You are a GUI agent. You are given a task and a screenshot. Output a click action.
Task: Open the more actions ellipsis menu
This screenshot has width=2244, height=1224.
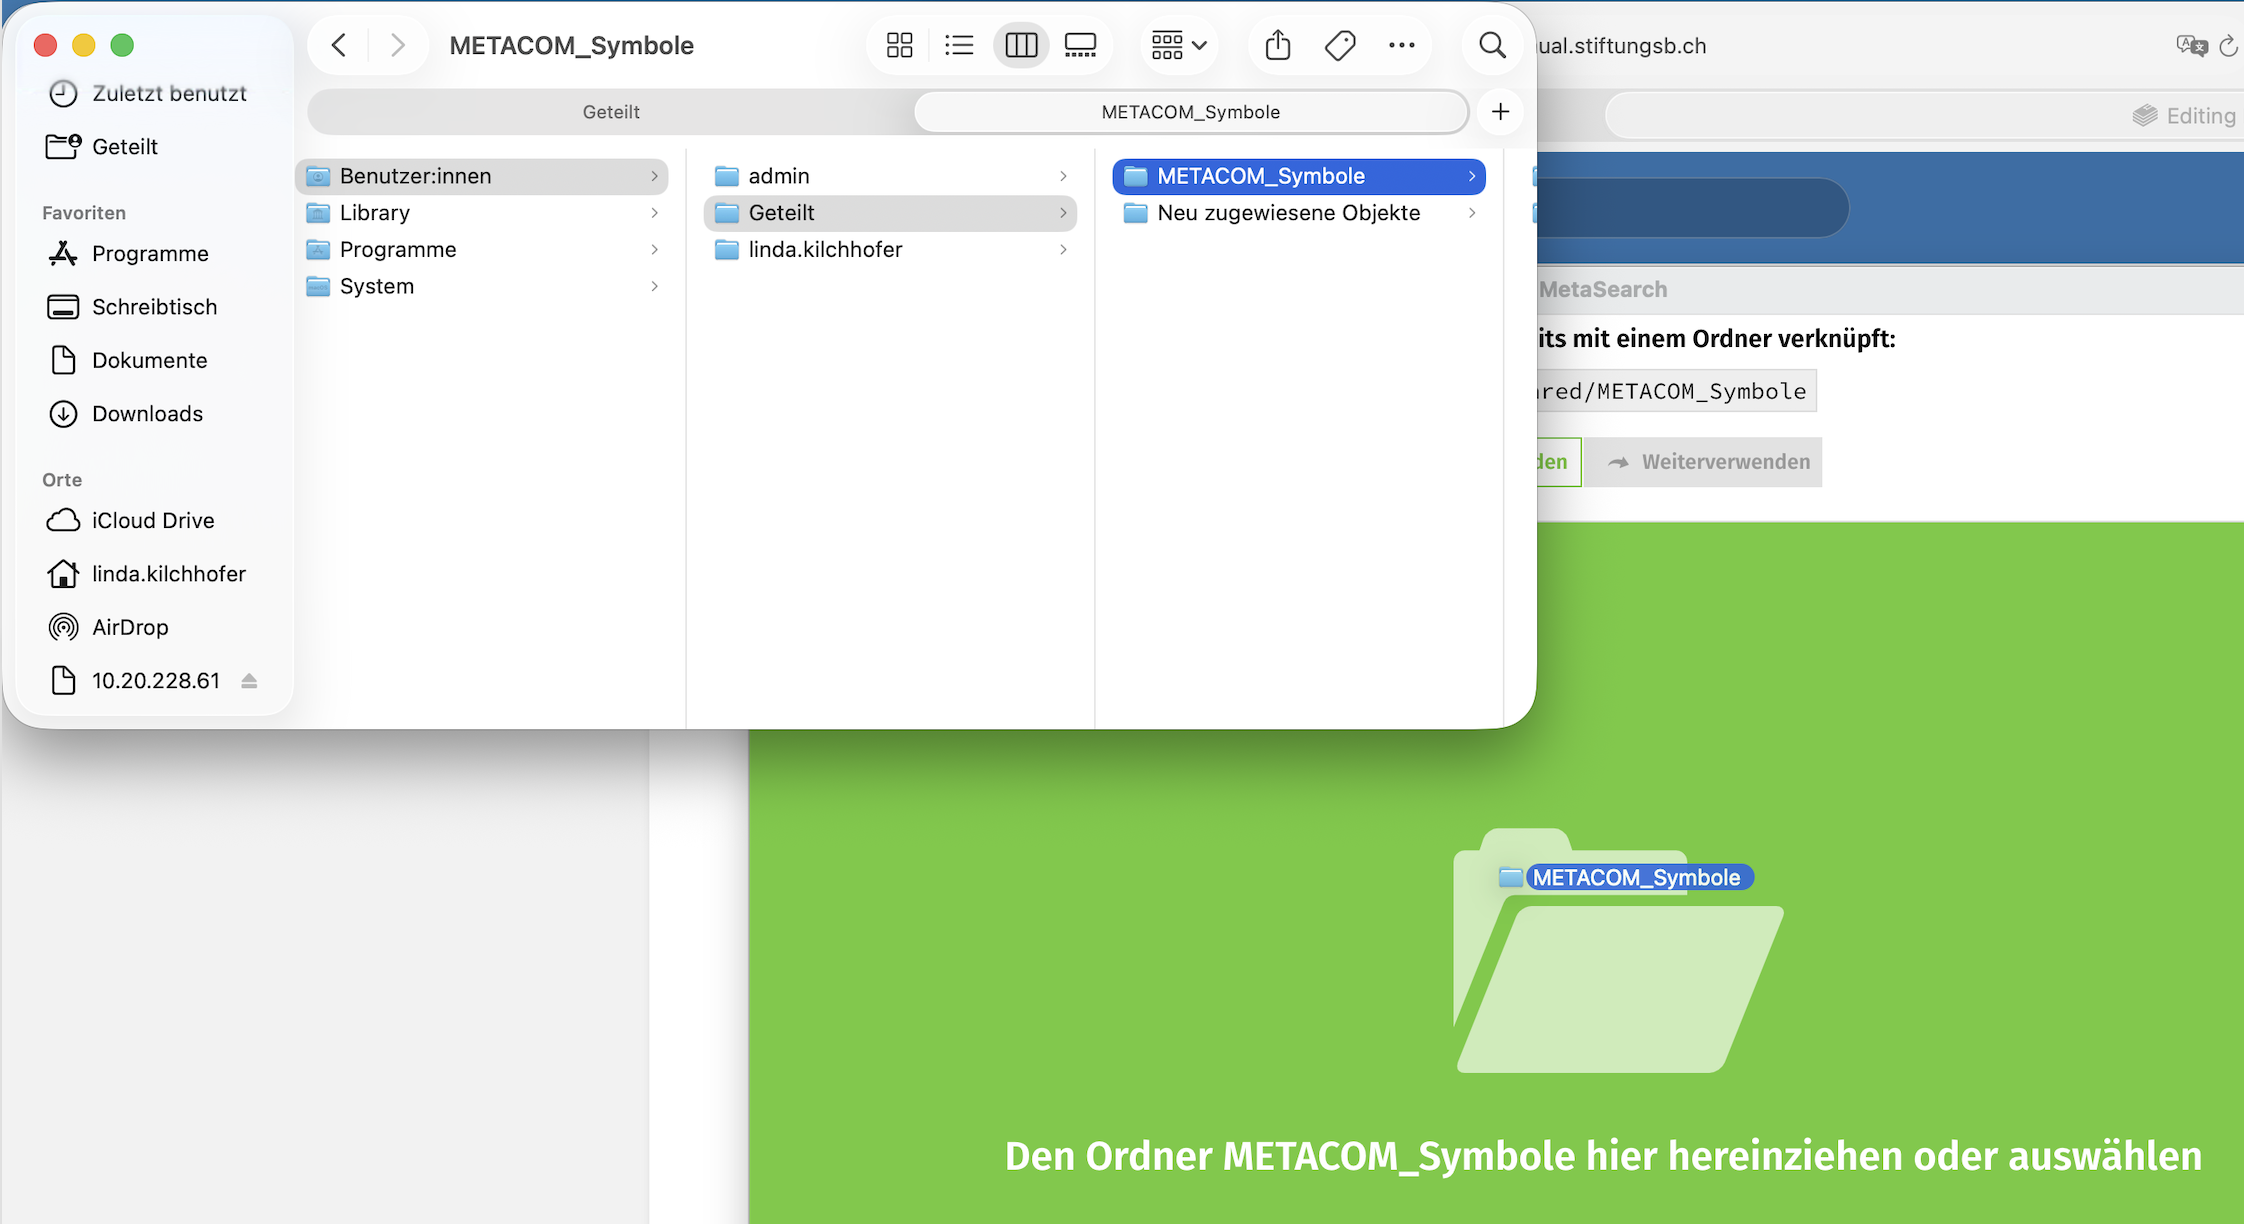click(x=1402, y=45)
